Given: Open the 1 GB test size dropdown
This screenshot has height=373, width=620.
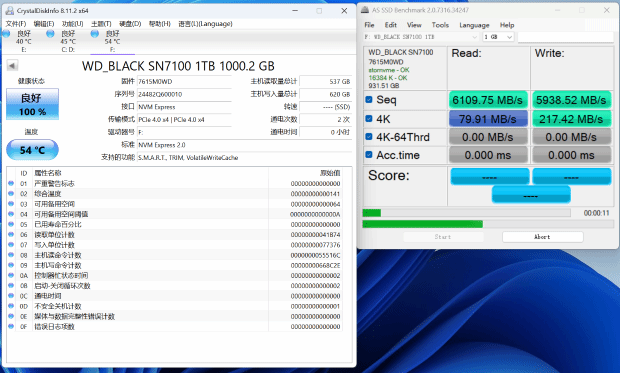Looking at the screenshot, I should 498,37.
